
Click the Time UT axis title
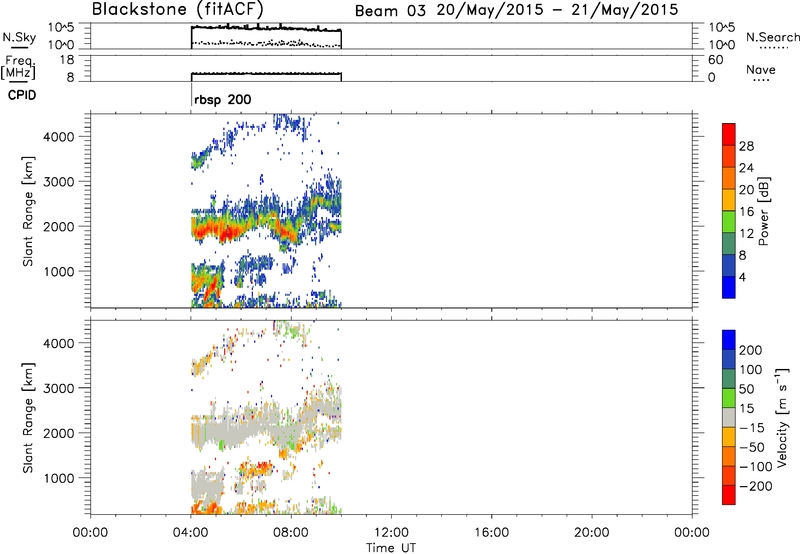click(x=391, y=547)
